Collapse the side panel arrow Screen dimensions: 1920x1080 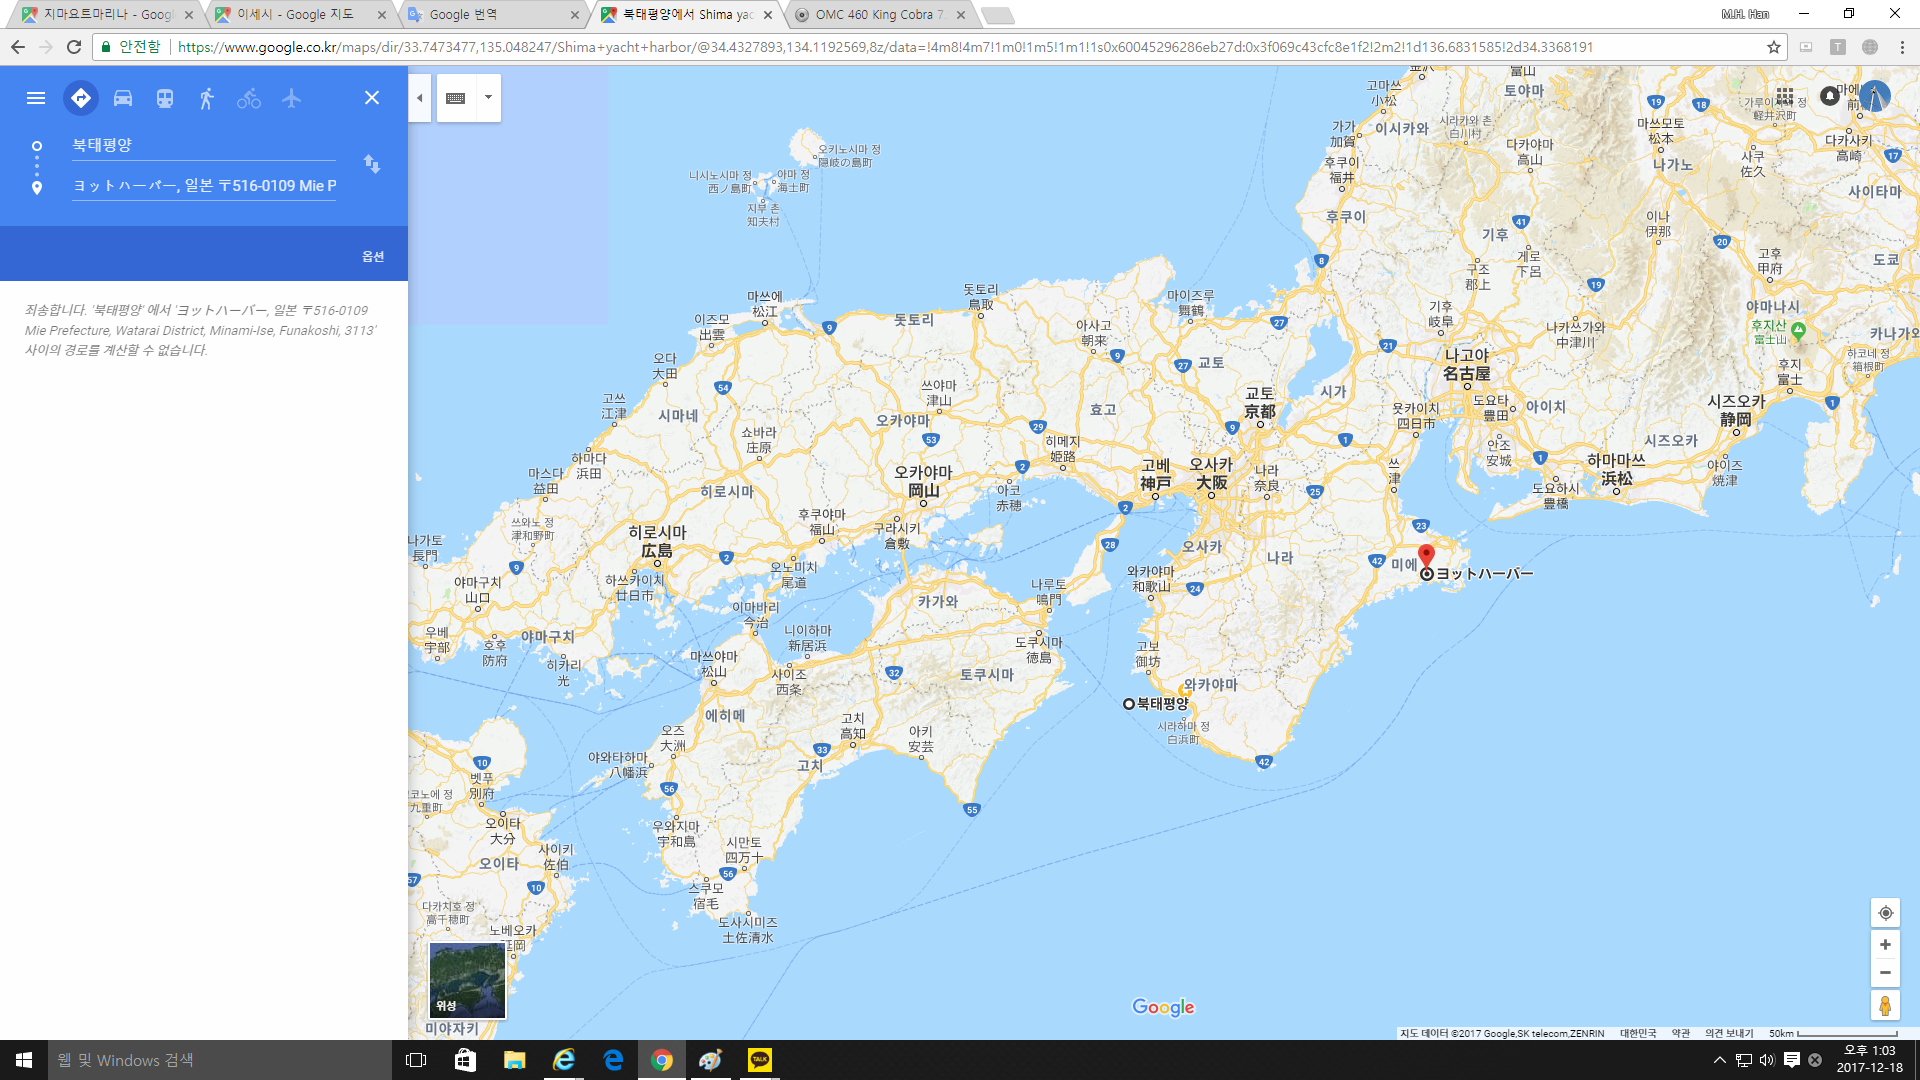pos(420,98)
